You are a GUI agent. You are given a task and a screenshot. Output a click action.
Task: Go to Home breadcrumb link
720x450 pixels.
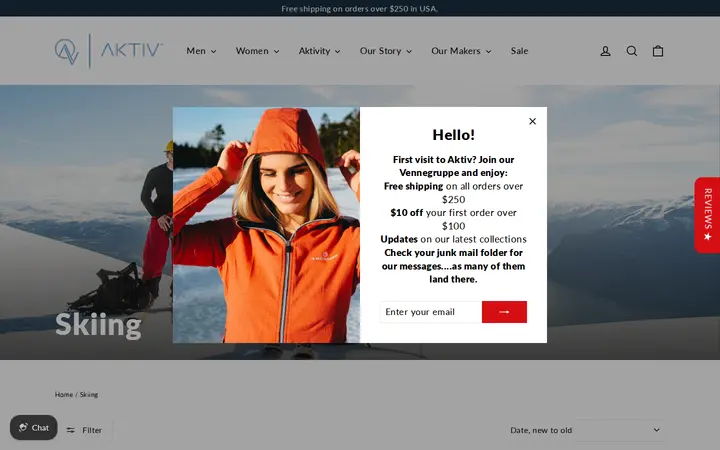pyautogui.click(x=64, y=394)
